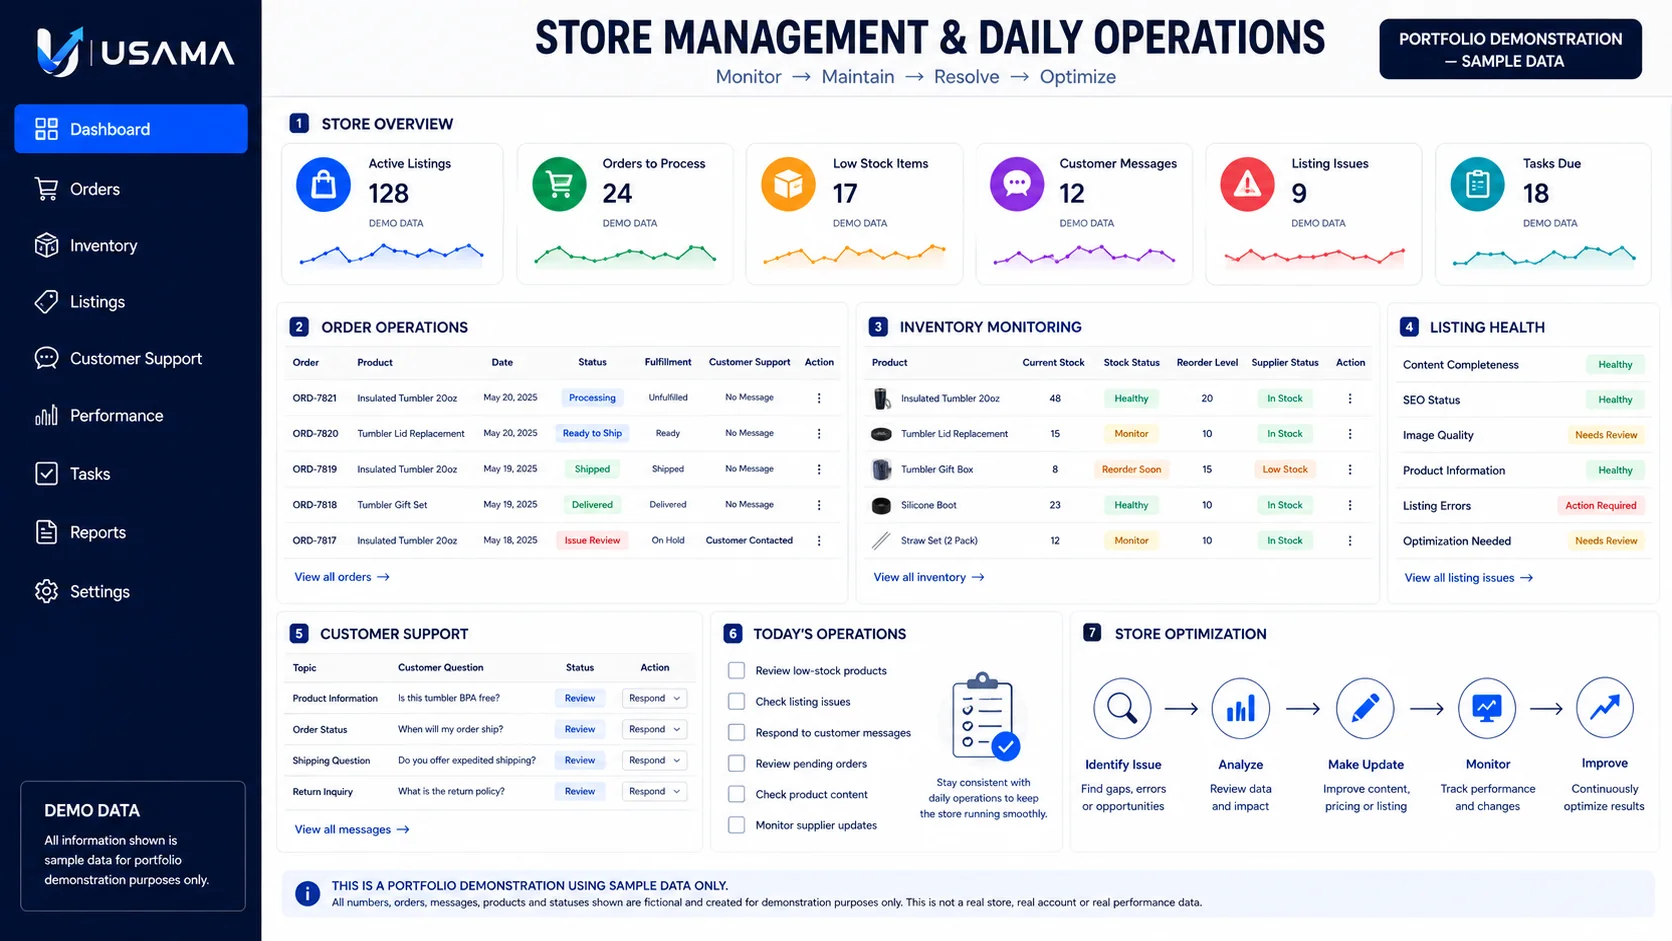Click View all messages link
The image size is (1672, 941).
(352, 829)
